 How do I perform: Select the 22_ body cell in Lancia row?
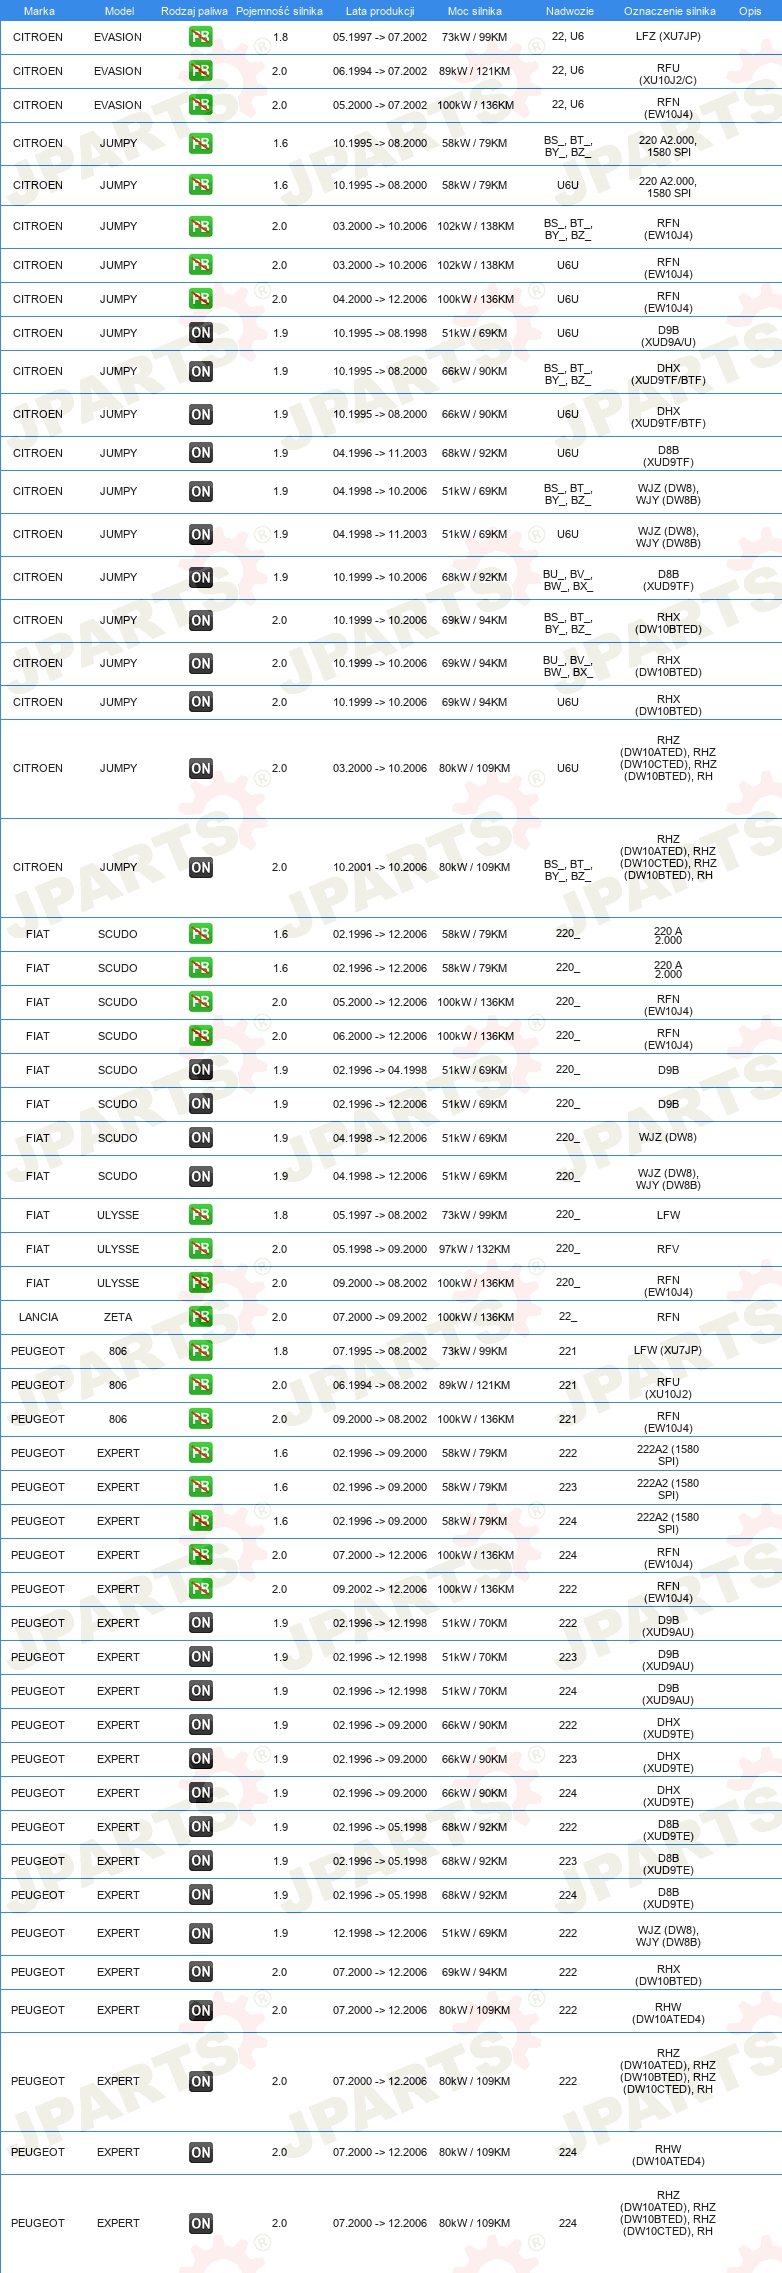568,1316
